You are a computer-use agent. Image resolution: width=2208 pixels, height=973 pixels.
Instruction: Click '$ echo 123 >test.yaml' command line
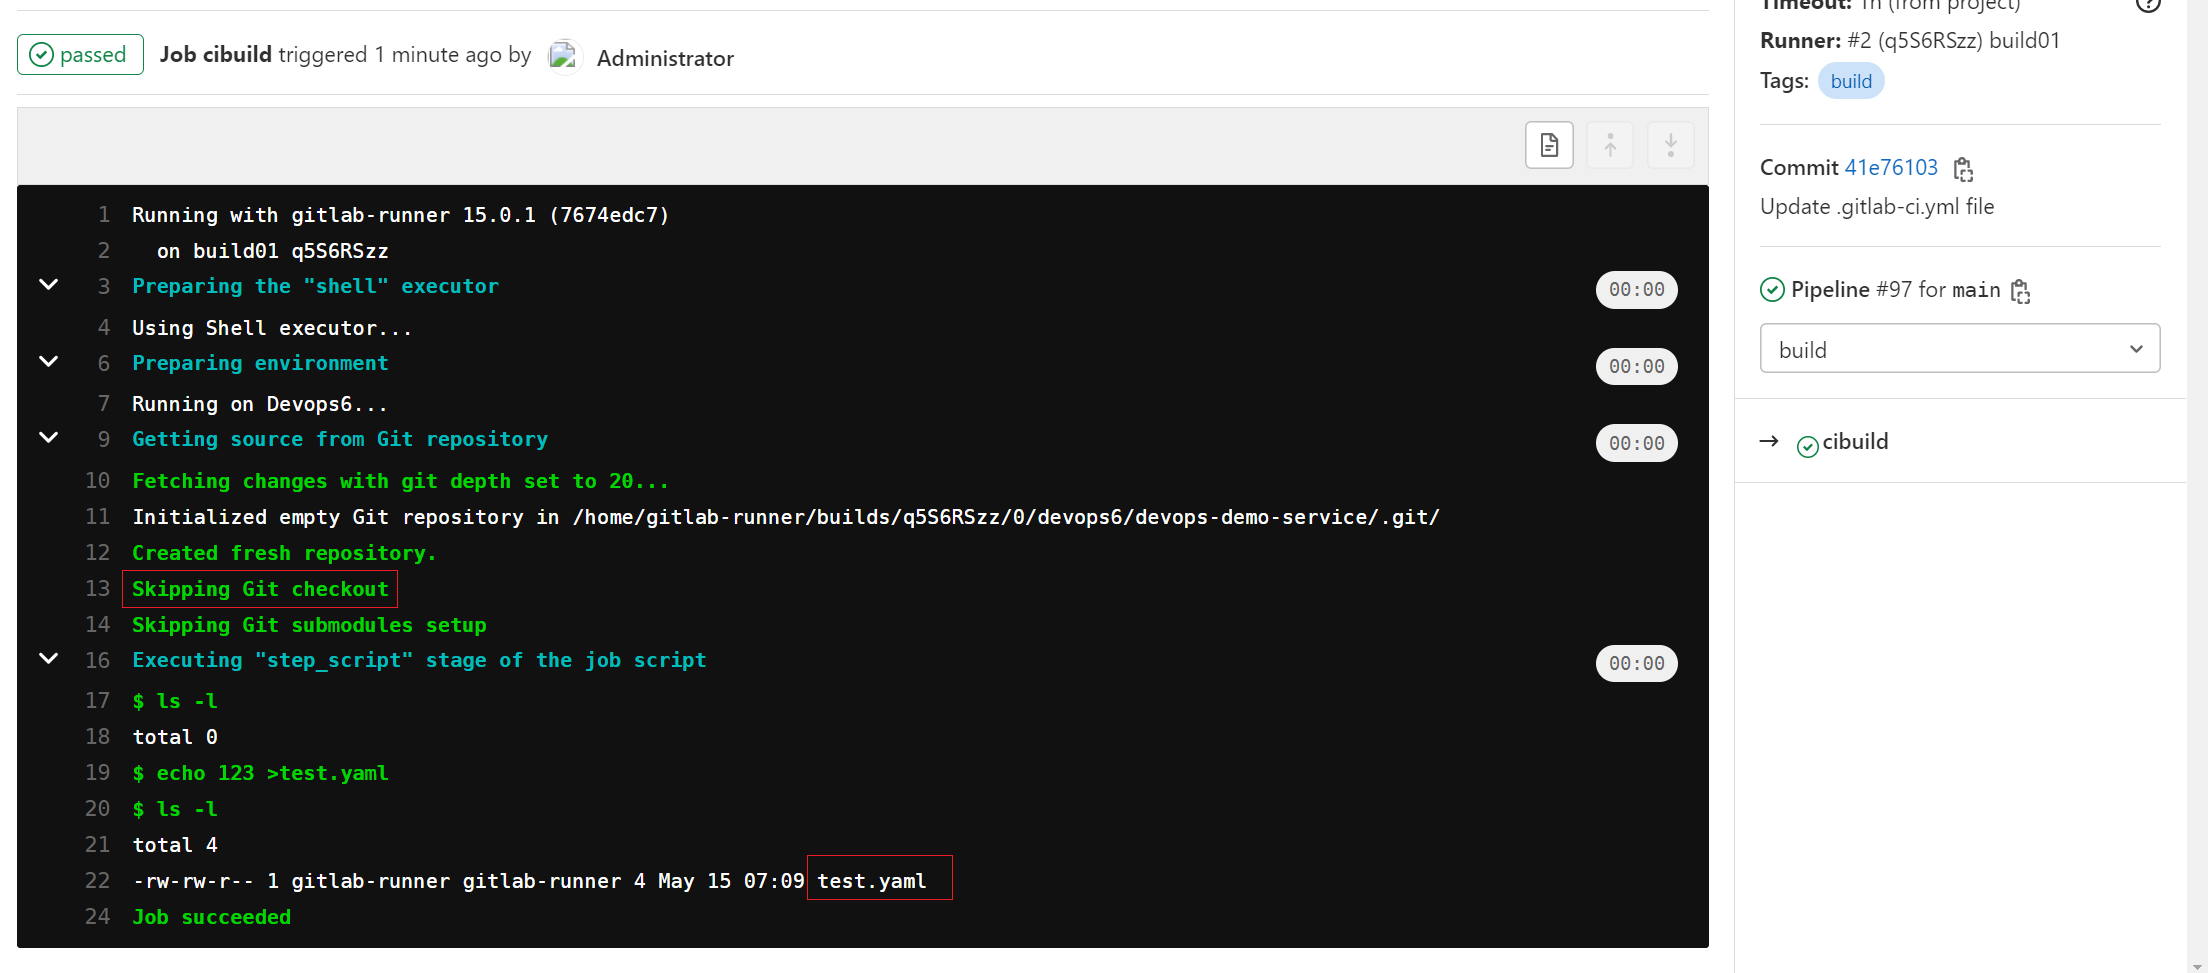point(260,773)
